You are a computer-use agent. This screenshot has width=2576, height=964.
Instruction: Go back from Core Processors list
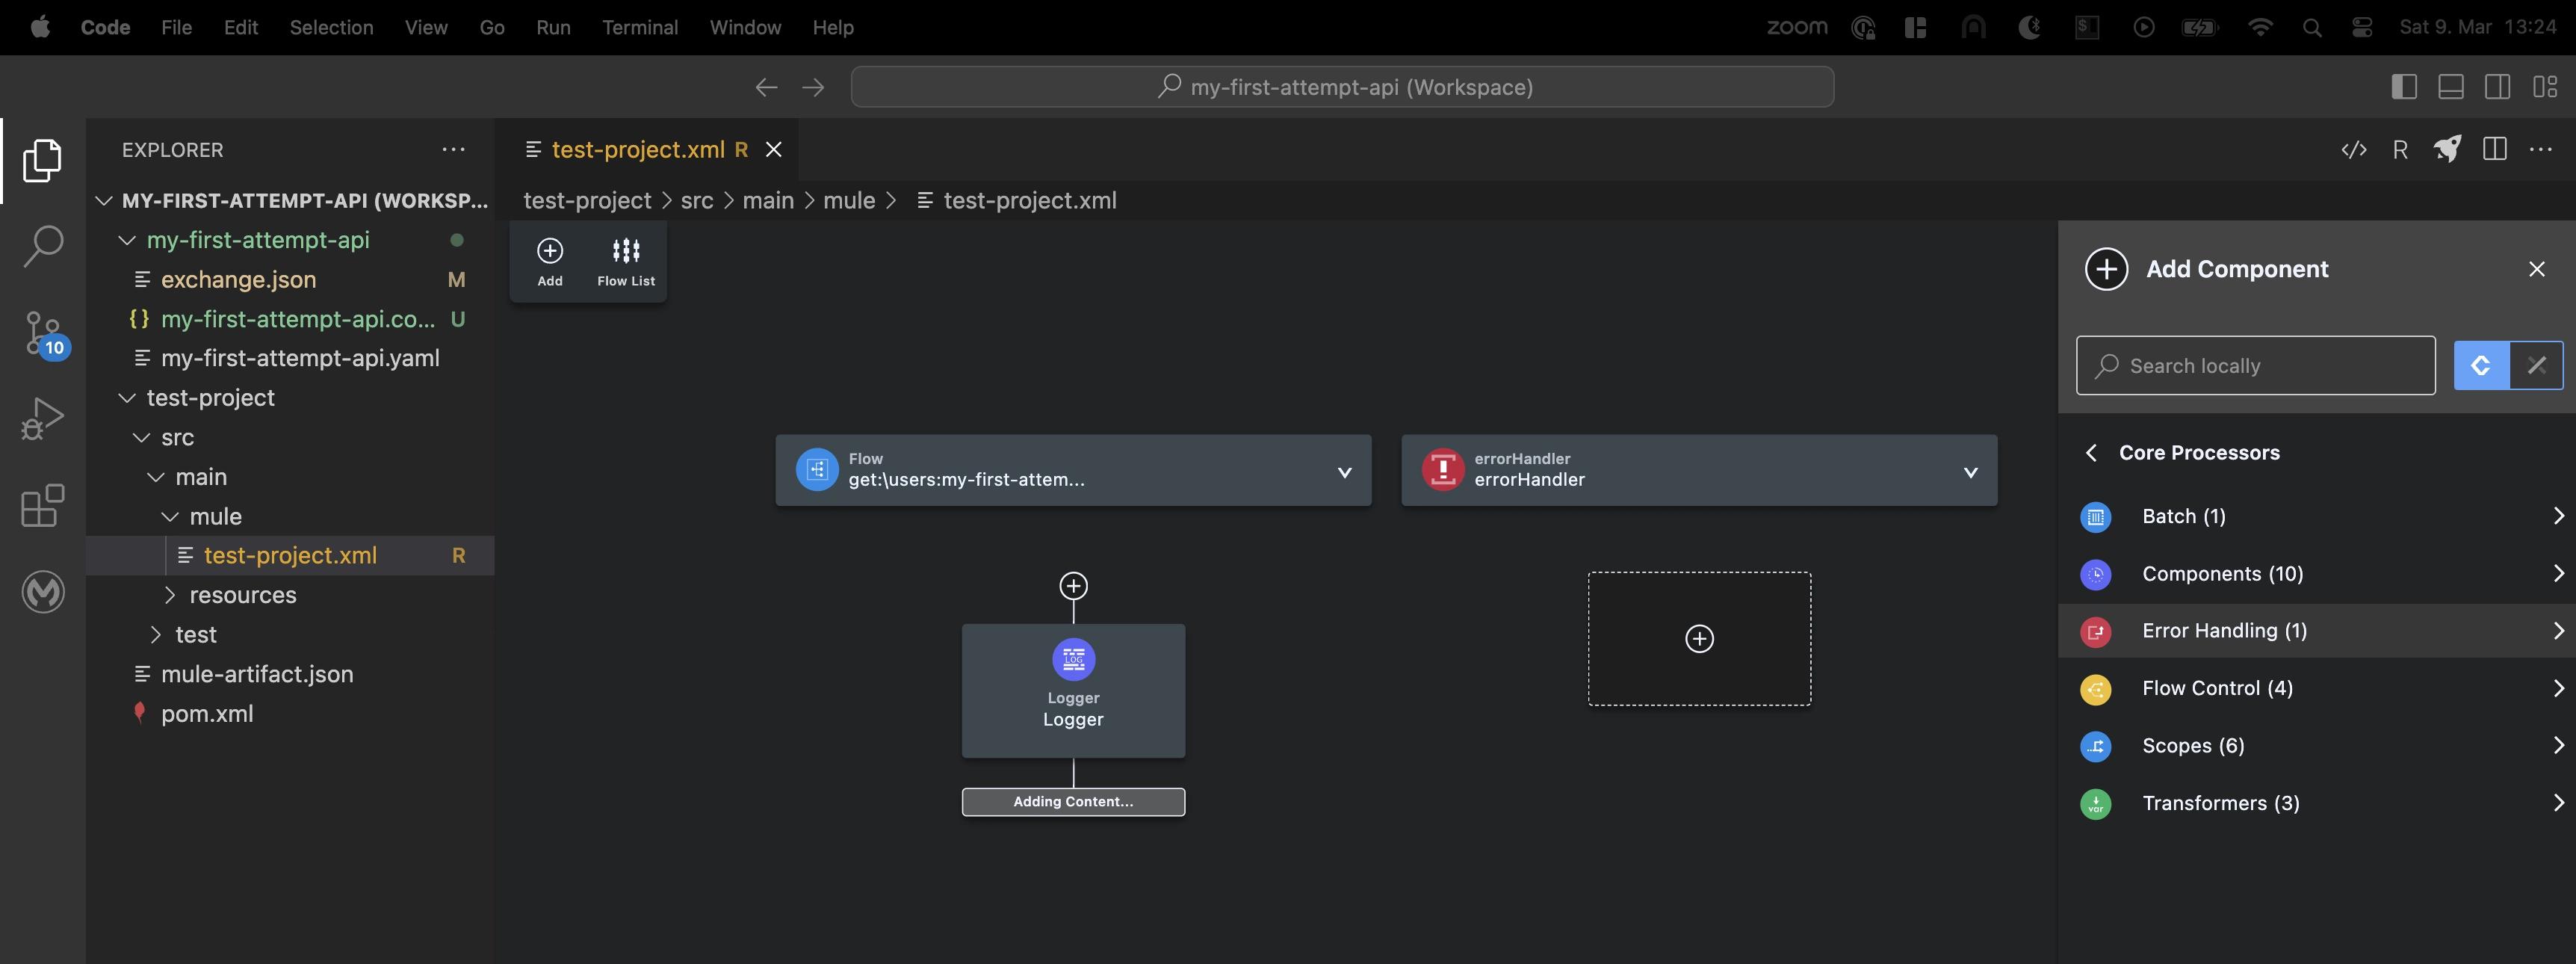tap(2090, 453)
